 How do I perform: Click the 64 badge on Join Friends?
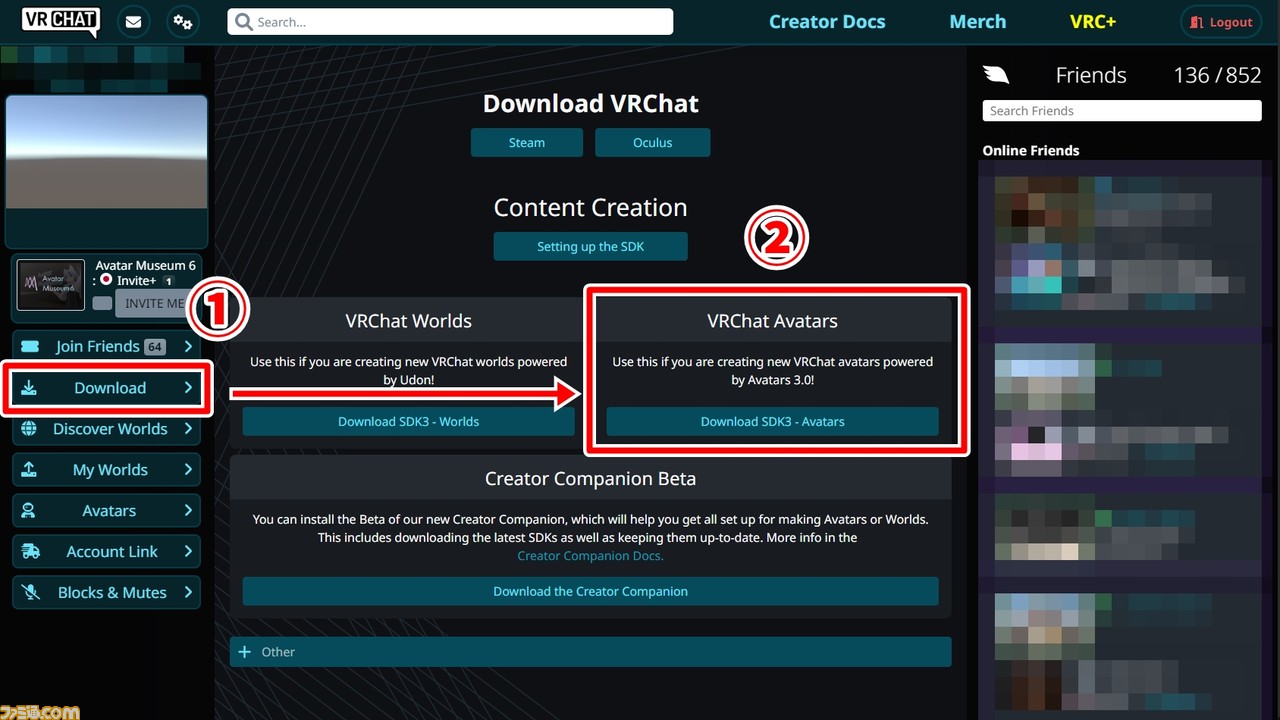[x=154, y=347]
